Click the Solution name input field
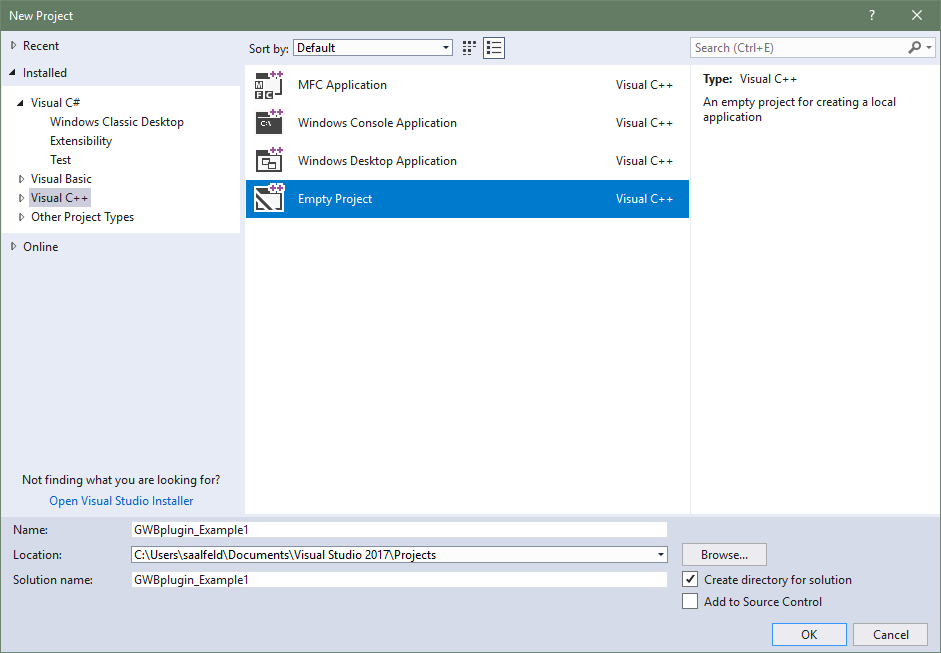This screenshot has width=941, height=653. click(x=399, y=580)
